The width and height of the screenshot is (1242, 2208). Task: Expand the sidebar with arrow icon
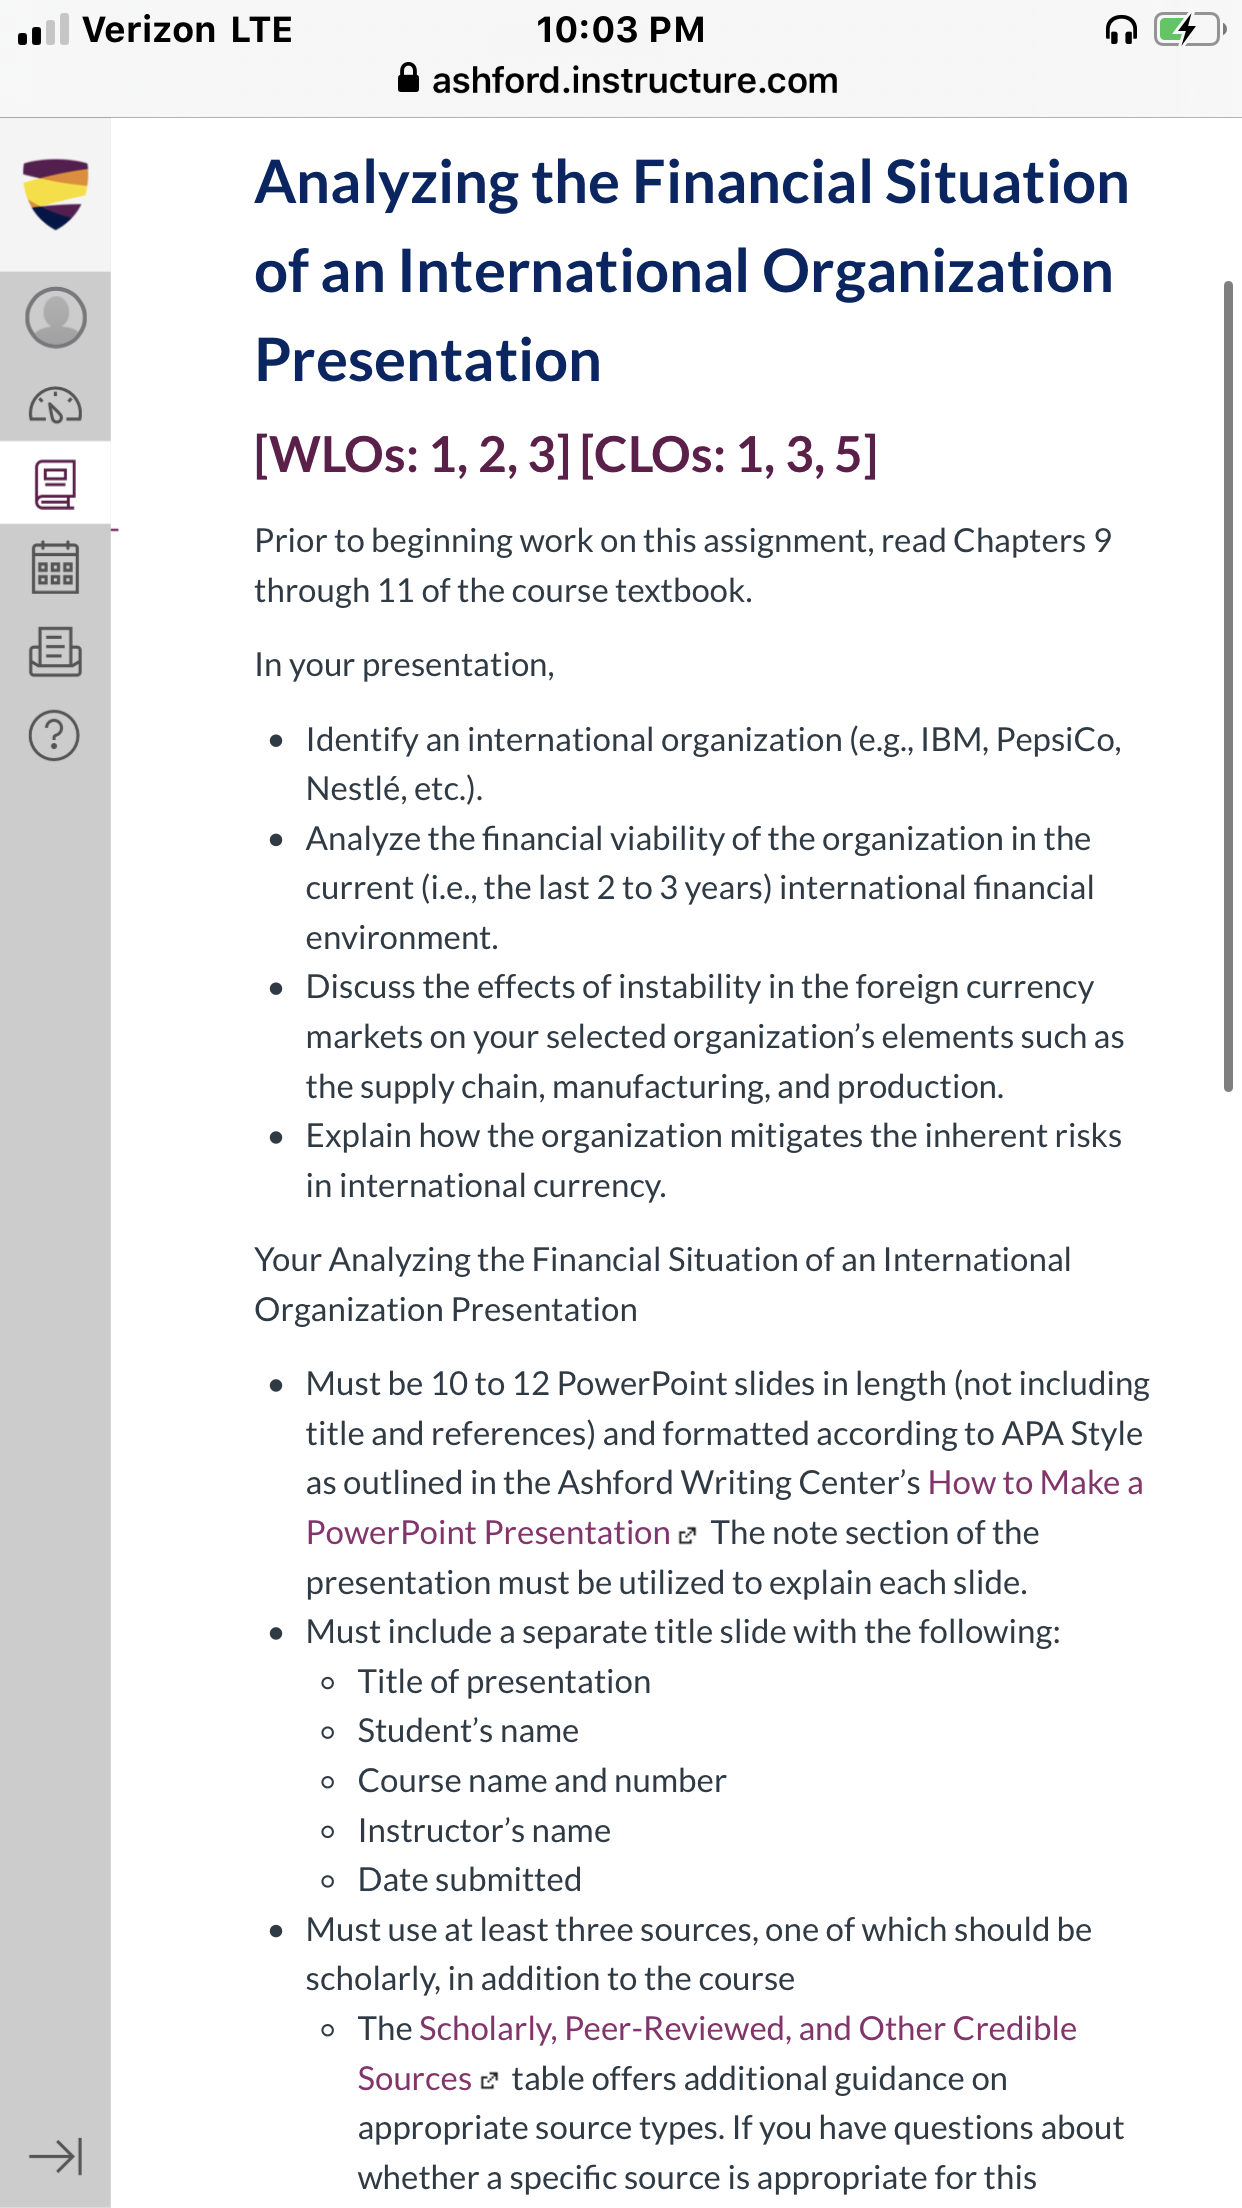tap(55, 2156)
